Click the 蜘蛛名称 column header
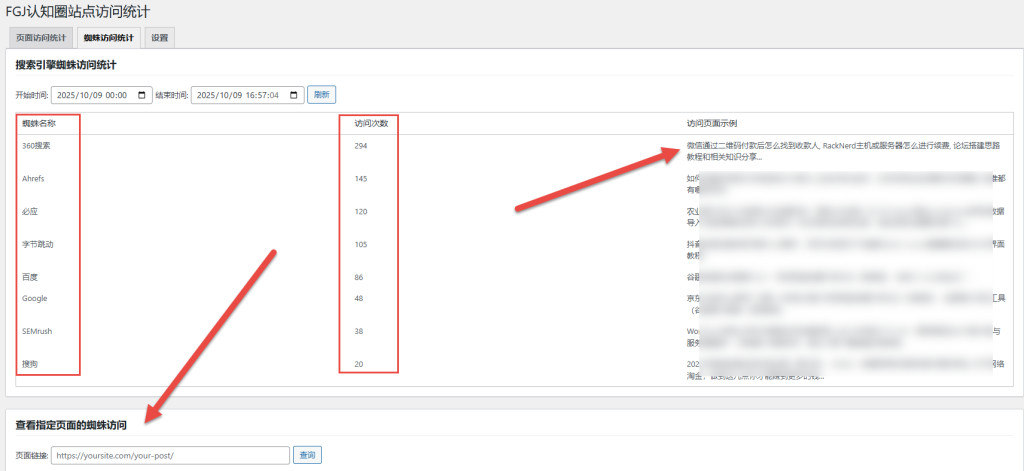 tap(39, 123)
